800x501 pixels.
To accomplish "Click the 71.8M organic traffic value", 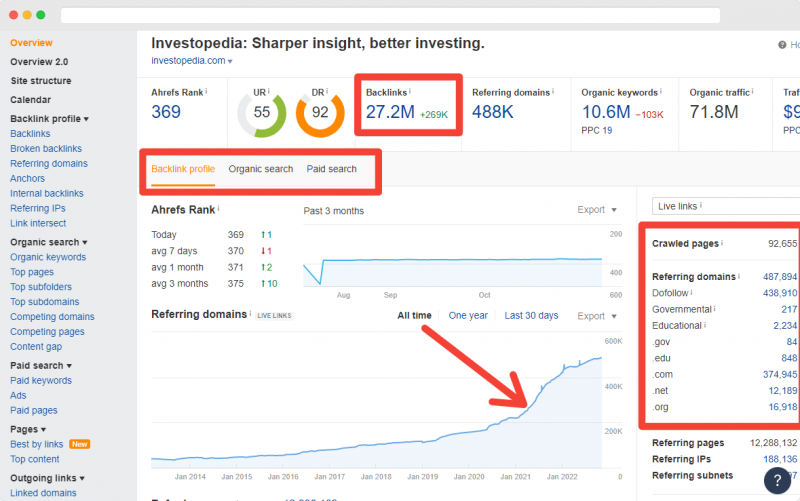I will (x=714, y=112).
